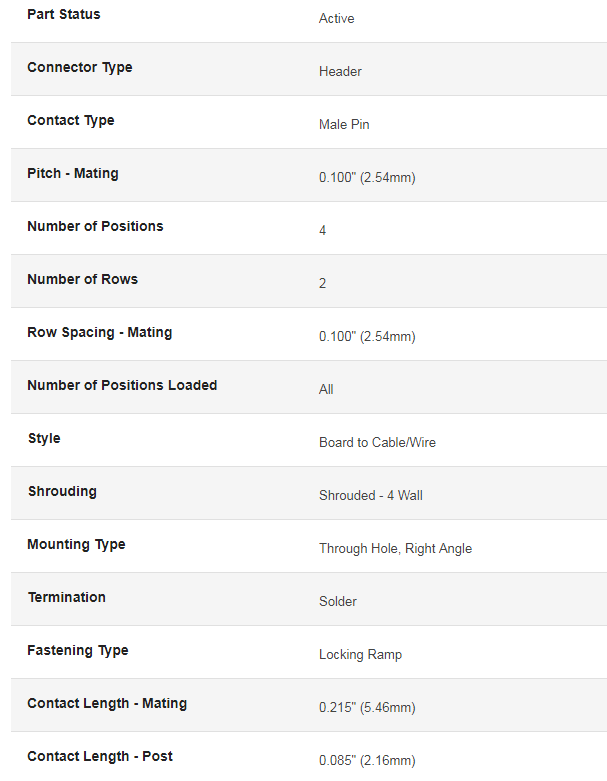The image size is (607, 781).
Task: Select the Shrouded - 4 Wall value
Action: click(371, 495)
